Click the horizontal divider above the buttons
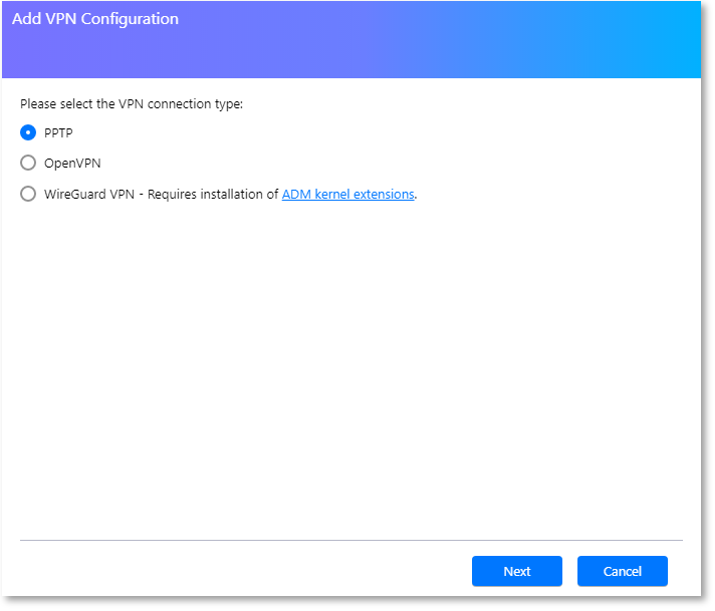This screenshot has width=715, height=611. click(351, 540)
